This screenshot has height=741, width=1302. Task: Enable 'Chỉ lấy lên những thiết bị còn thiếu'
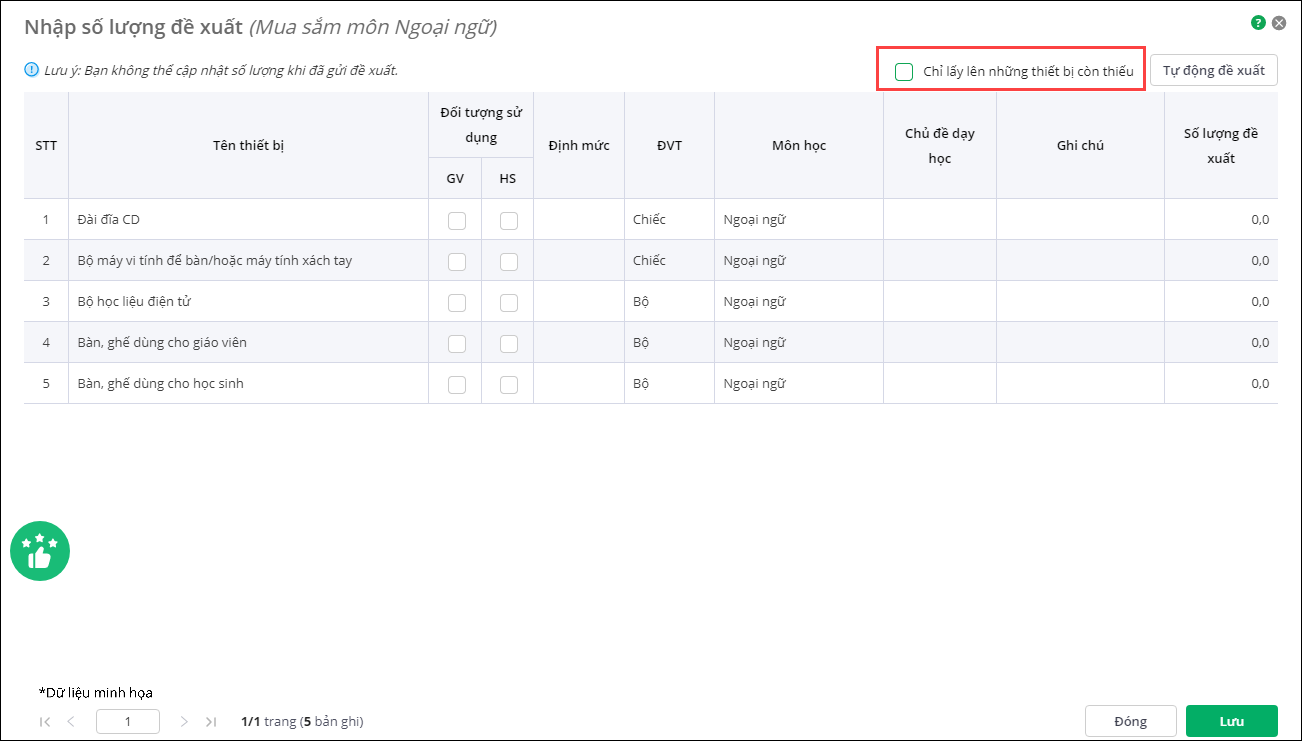click(x=904, y=71)
